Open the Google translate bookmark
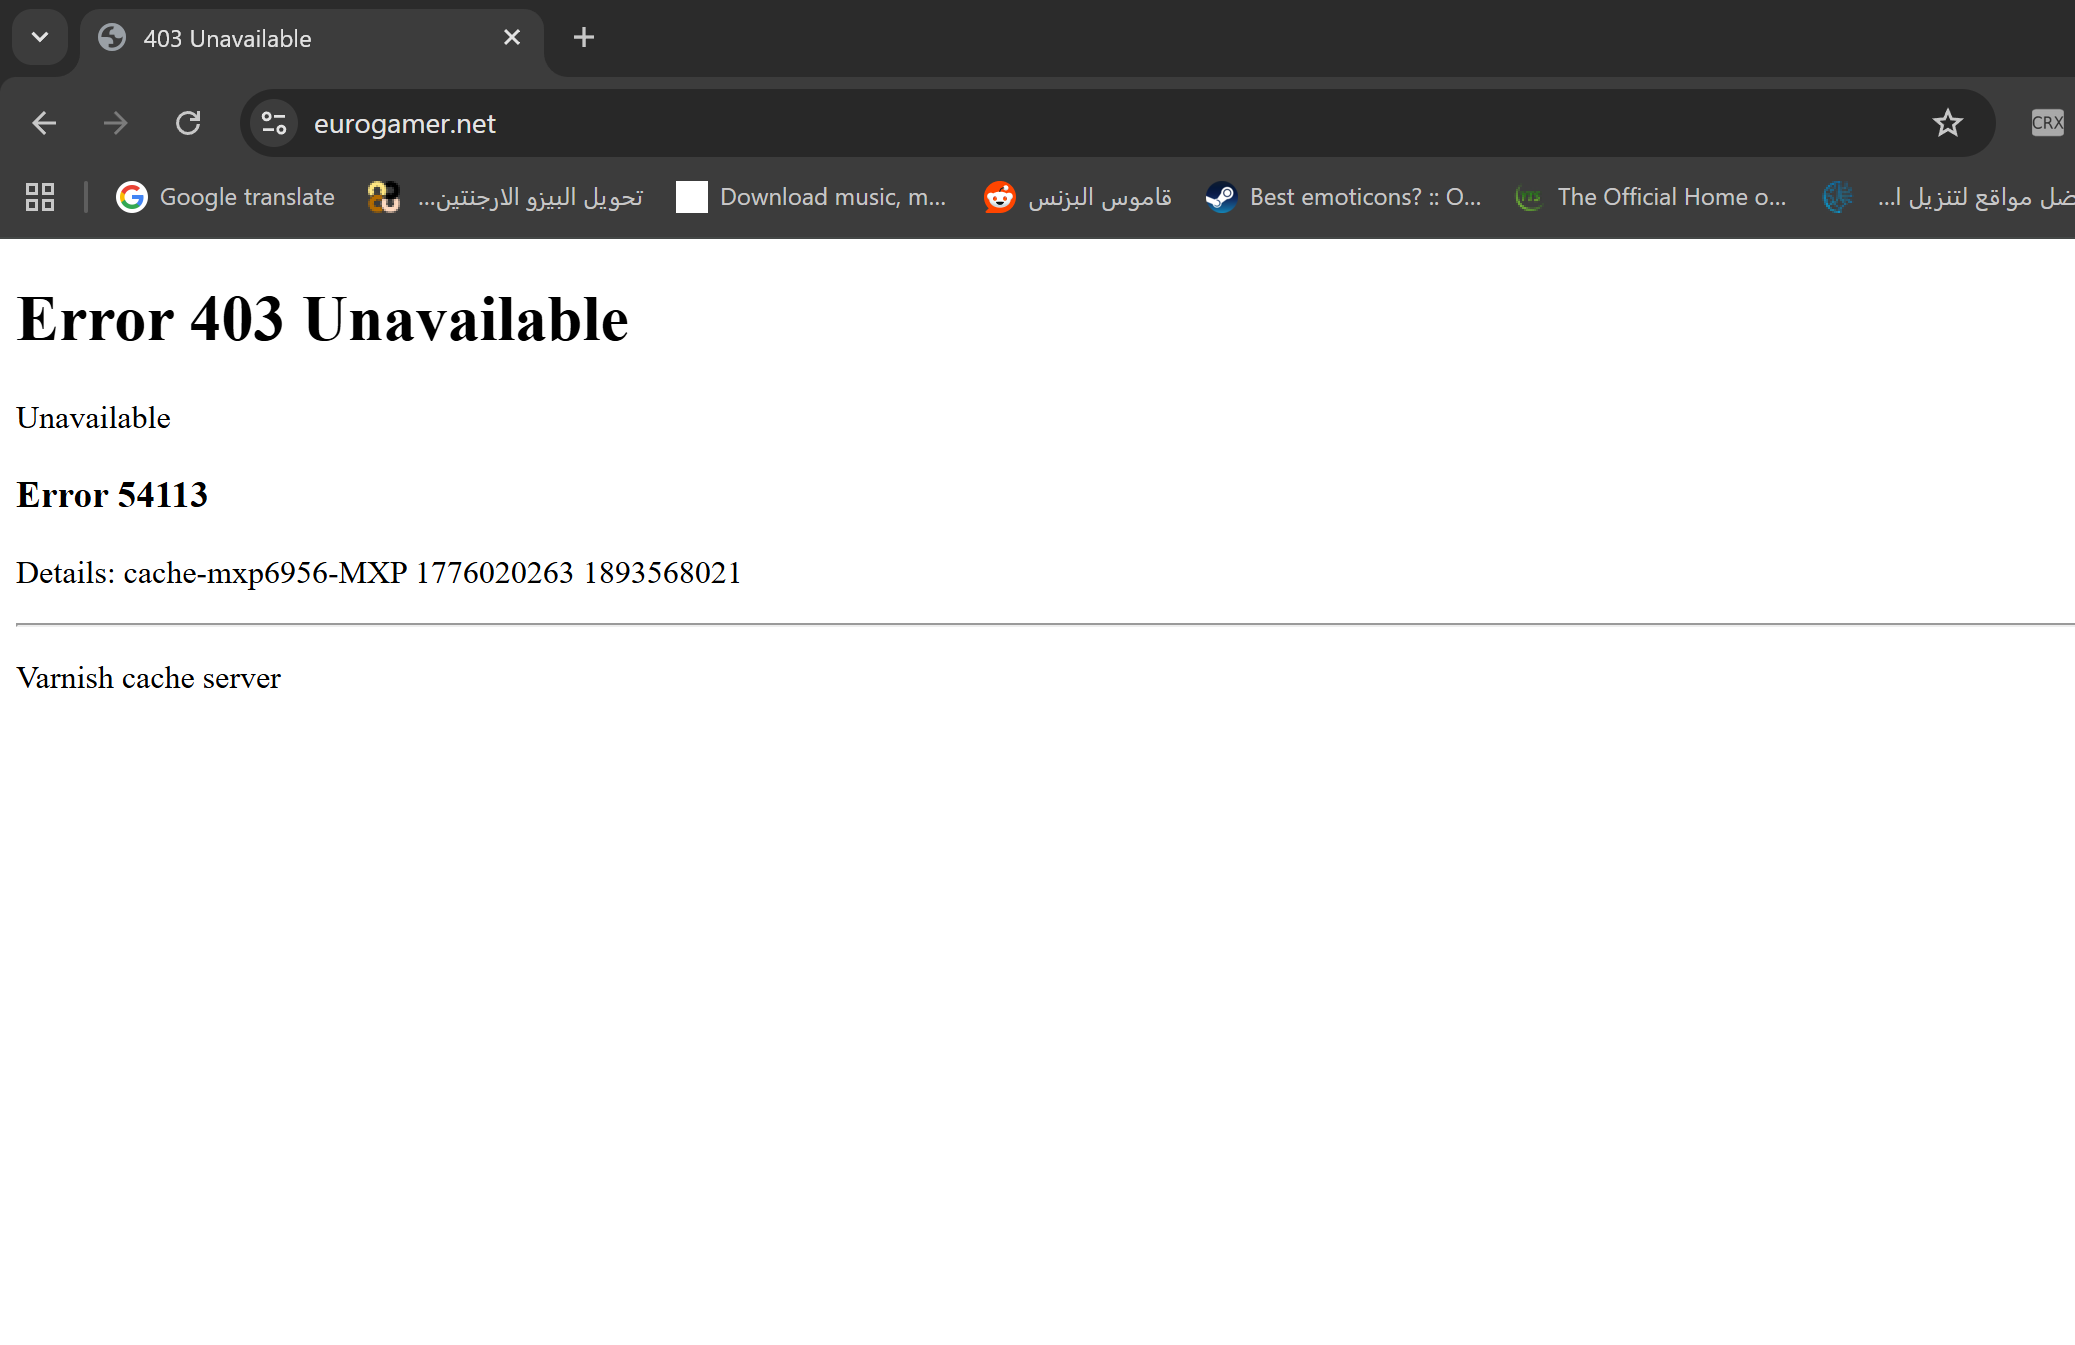This screenshot has width=2075, height=1345. (x=226, y=197)
